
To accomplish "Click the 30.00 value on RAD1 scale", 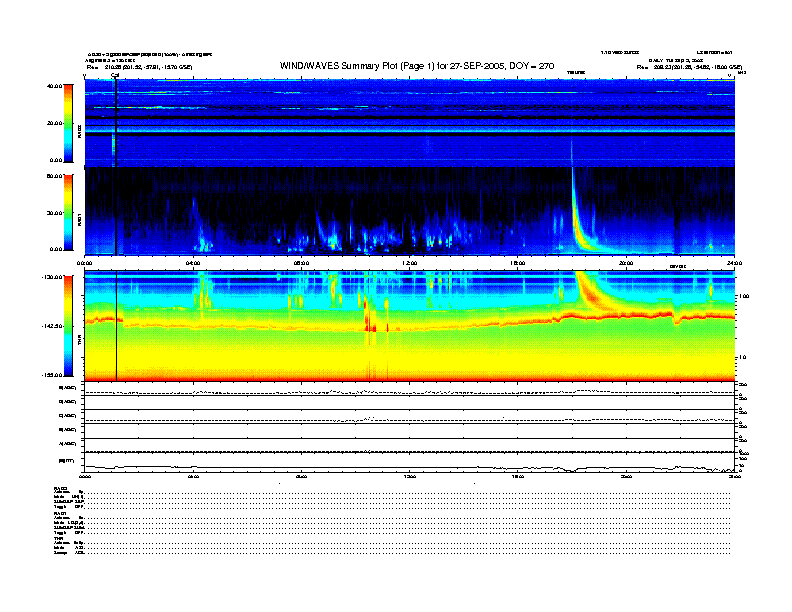I will click(54, 213).
